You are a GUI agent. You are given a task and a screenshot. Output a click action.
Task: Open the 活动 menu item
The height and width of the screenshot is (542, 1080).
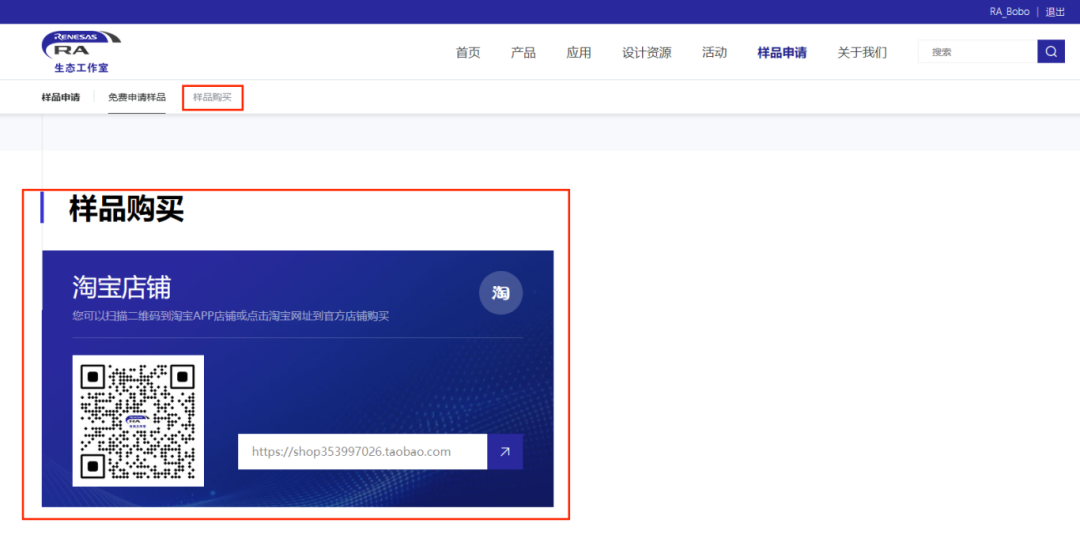(x=714, y=52)
